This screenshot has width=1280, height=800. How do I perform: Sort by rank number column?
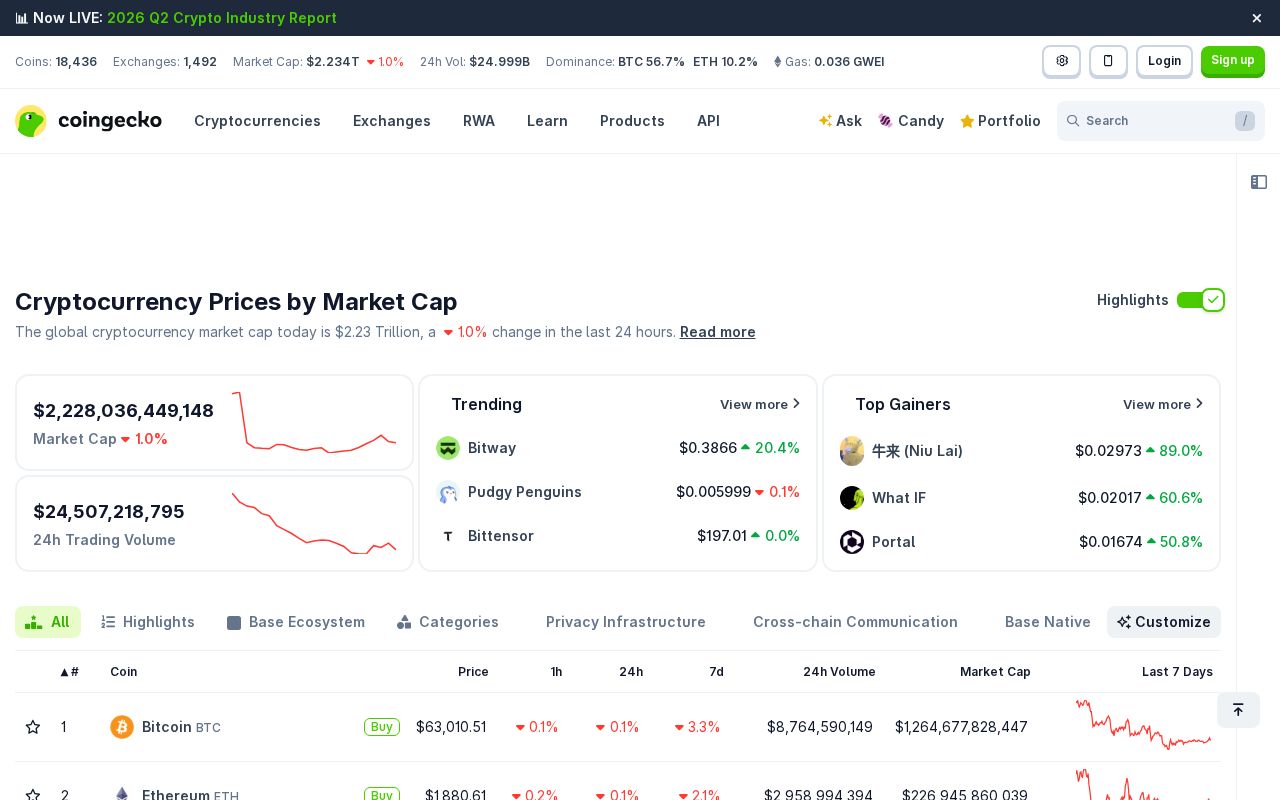(69, 672)
